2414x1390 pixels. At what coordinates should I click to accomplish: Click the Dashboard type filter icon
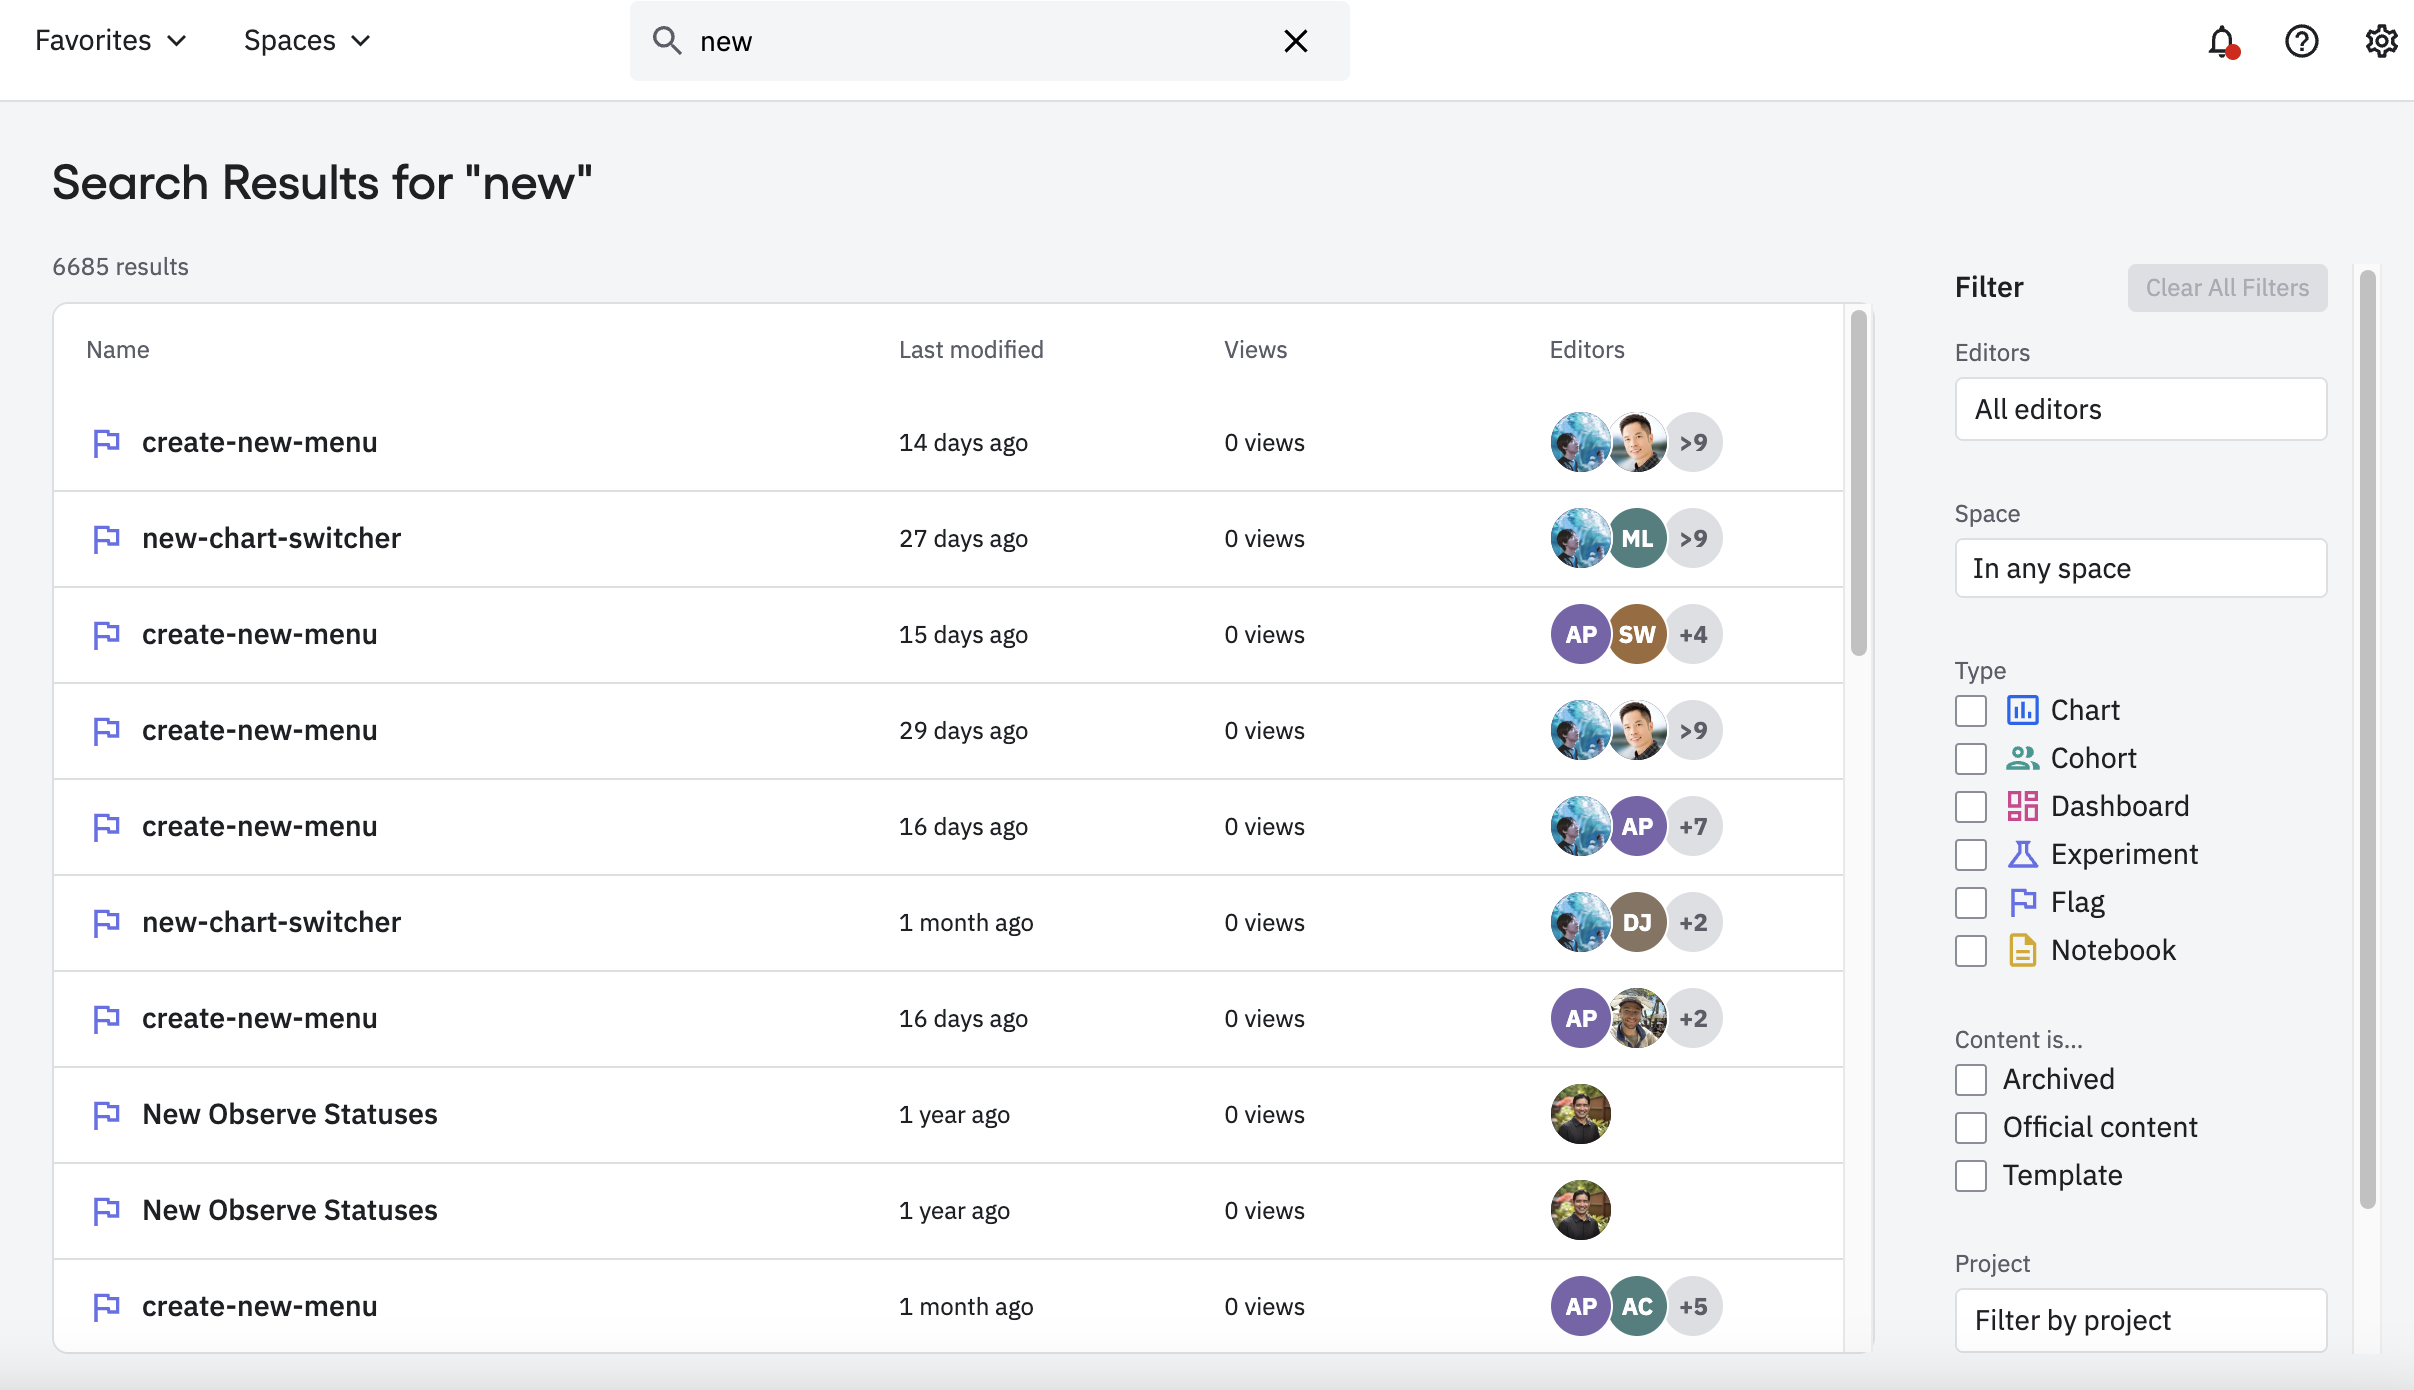point(2023,804)
